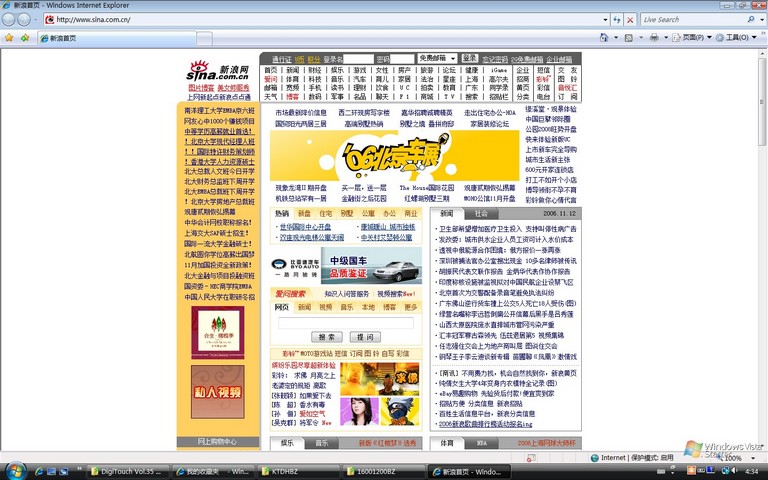
Task: Click in the 登录名 username field
Action: coord(359,59)
